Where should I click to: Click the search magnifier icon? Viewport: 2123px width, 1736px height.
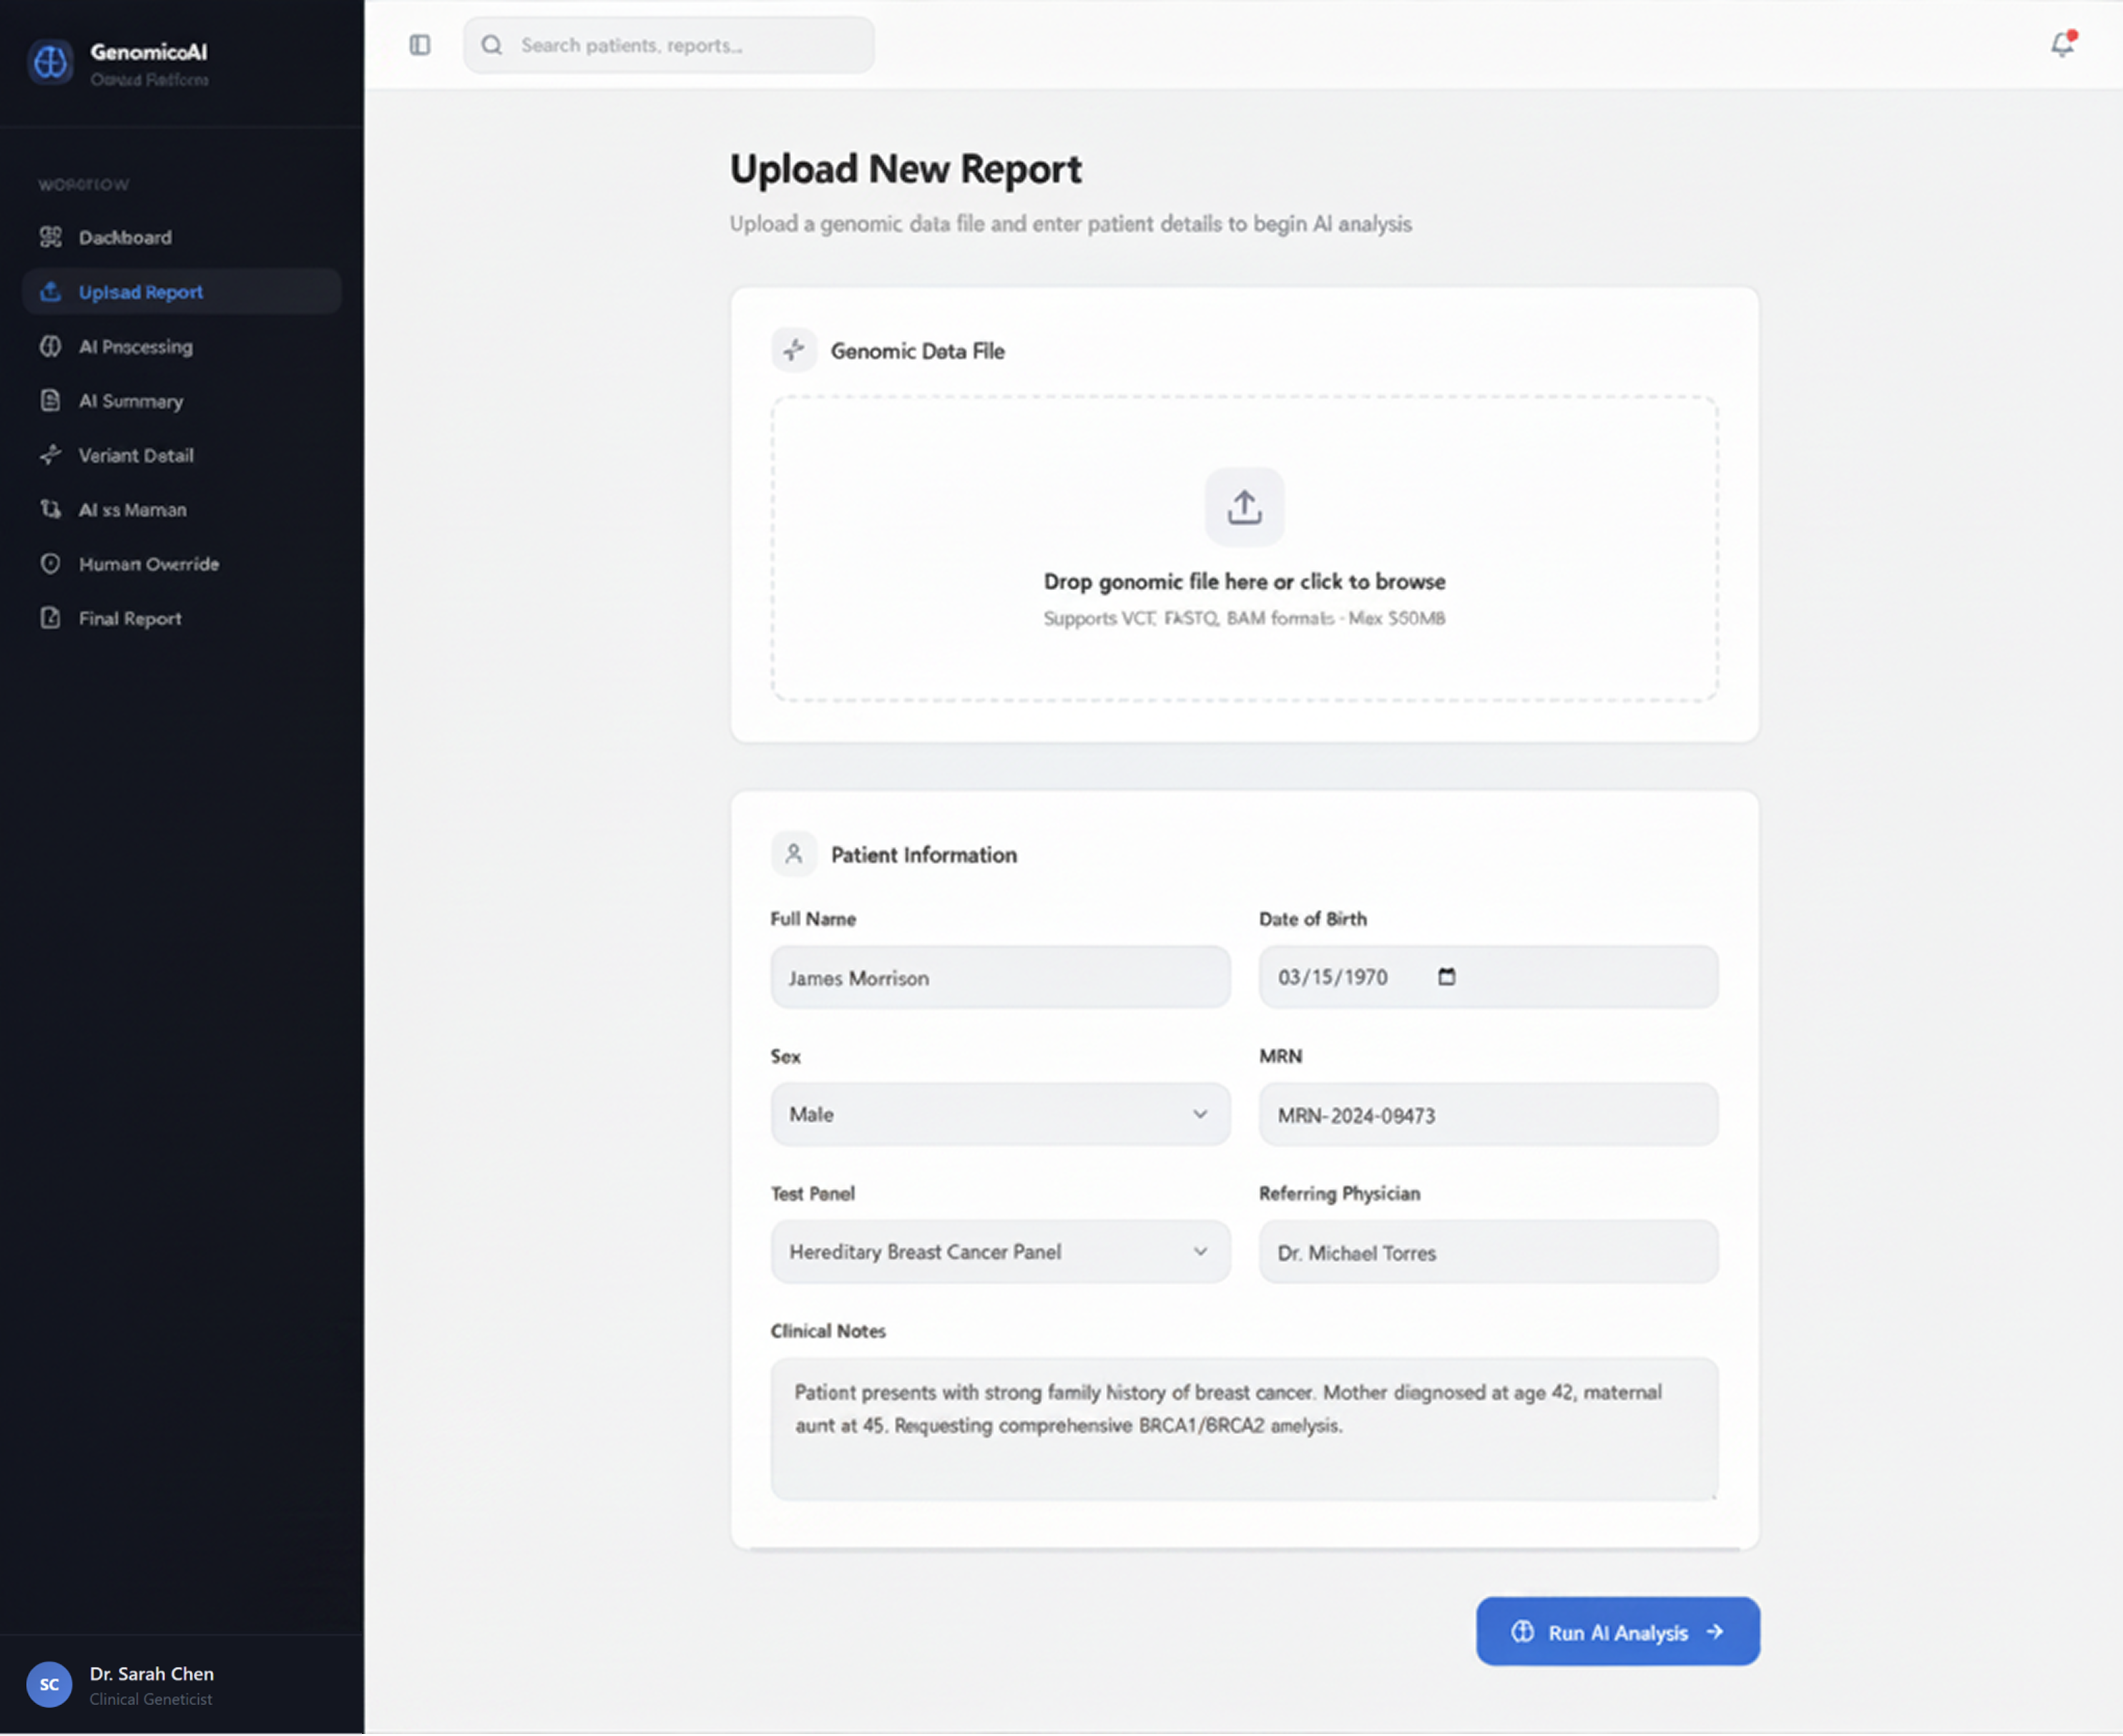coord(492,45)
